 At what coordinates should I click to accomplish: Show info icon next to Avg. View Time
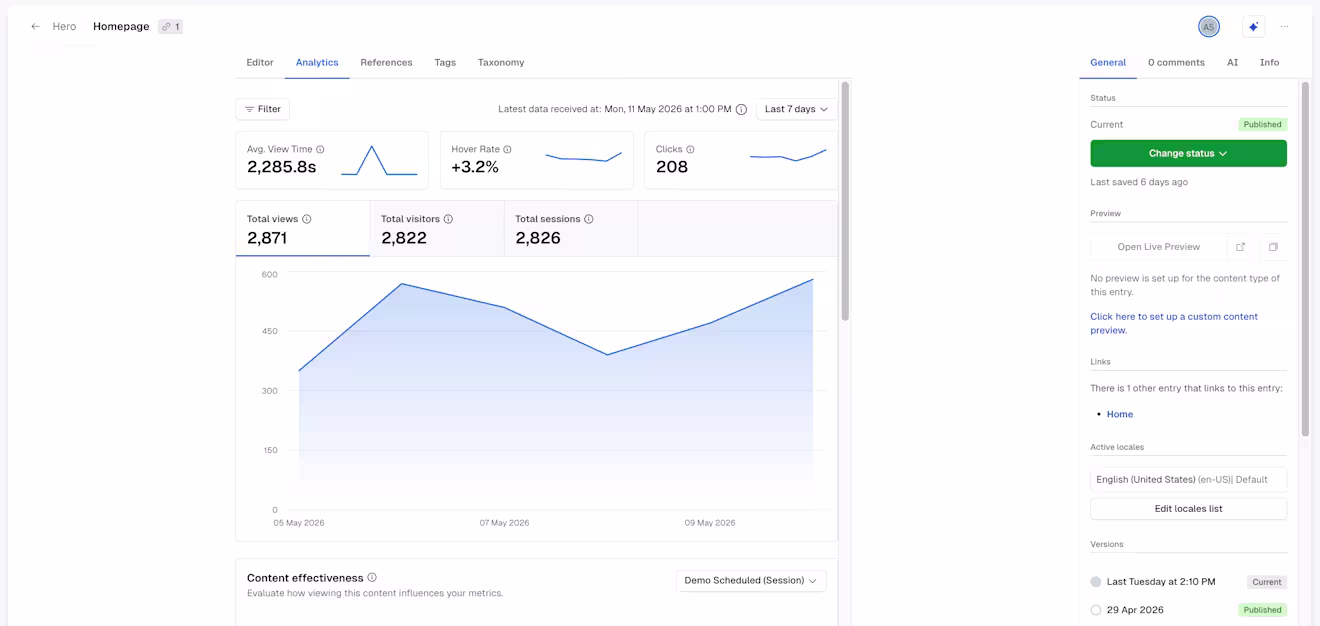[320, 149]
